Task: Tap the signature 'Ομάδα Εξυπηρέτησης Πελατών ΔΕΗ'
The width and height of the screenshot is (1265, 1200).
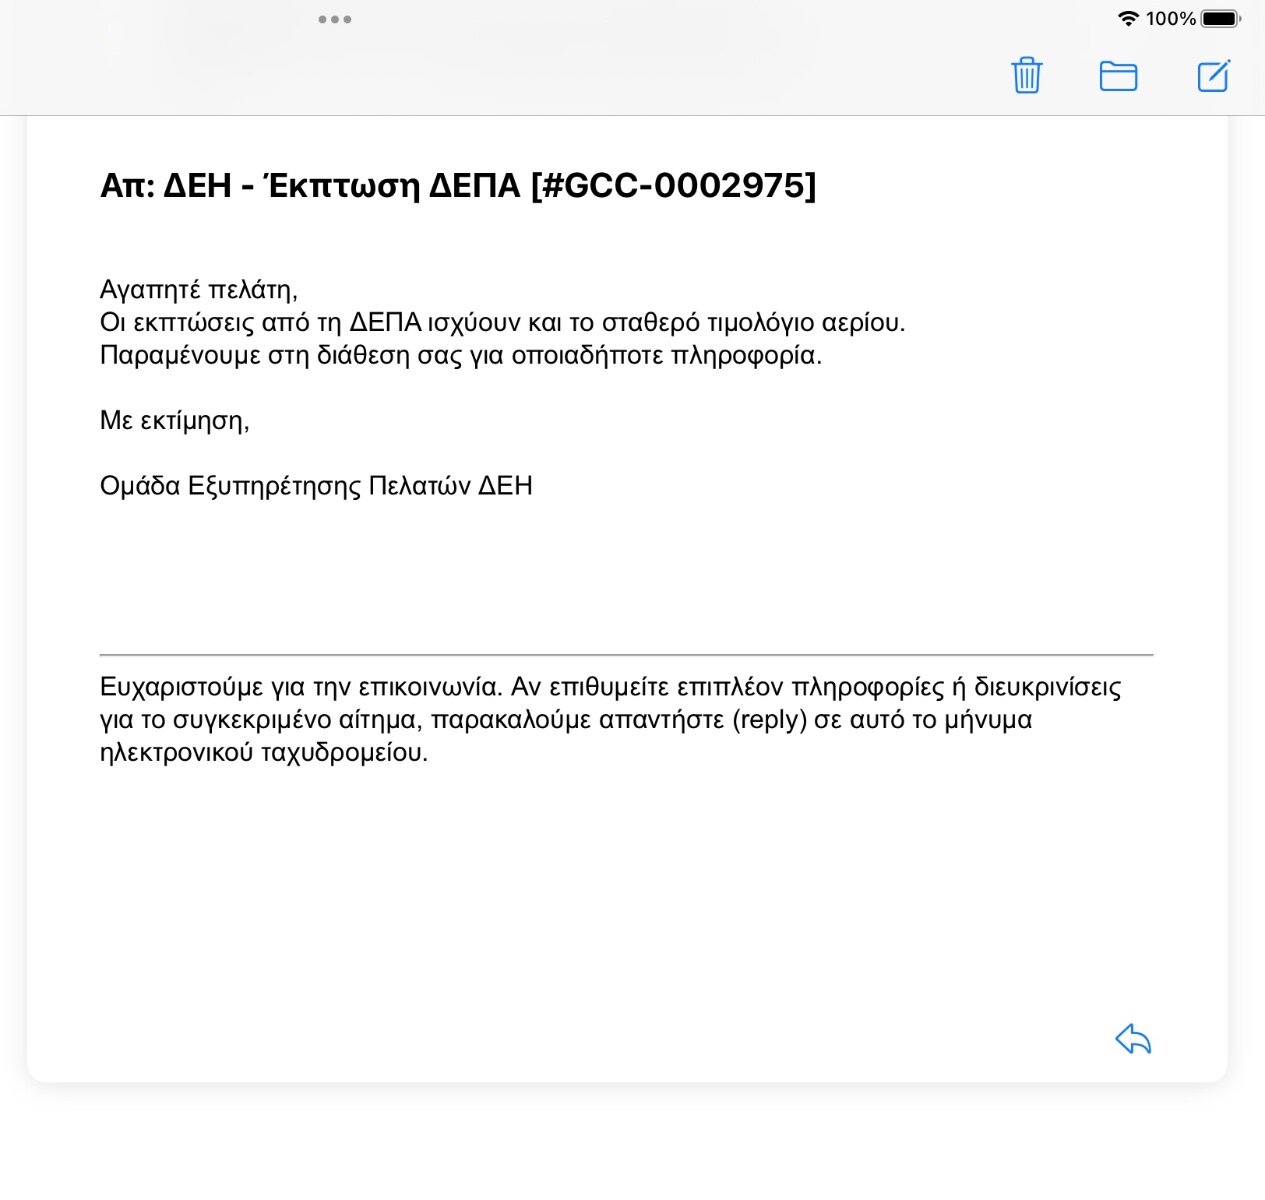Action: tap(316, 486)
